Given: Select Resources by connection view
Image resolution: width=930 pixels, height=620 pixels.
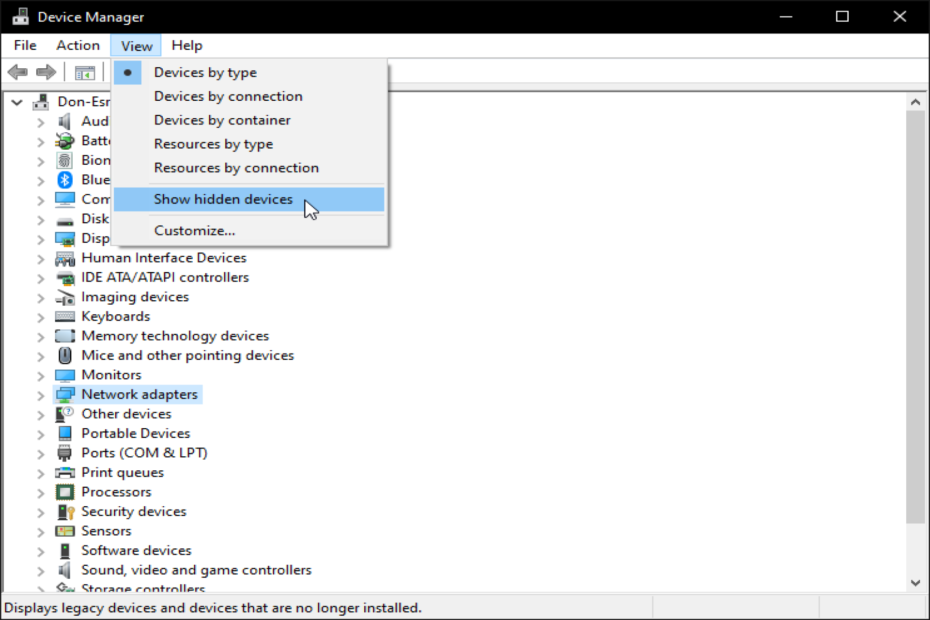Looking at the screenshot, I should click(x=249, y=168).
